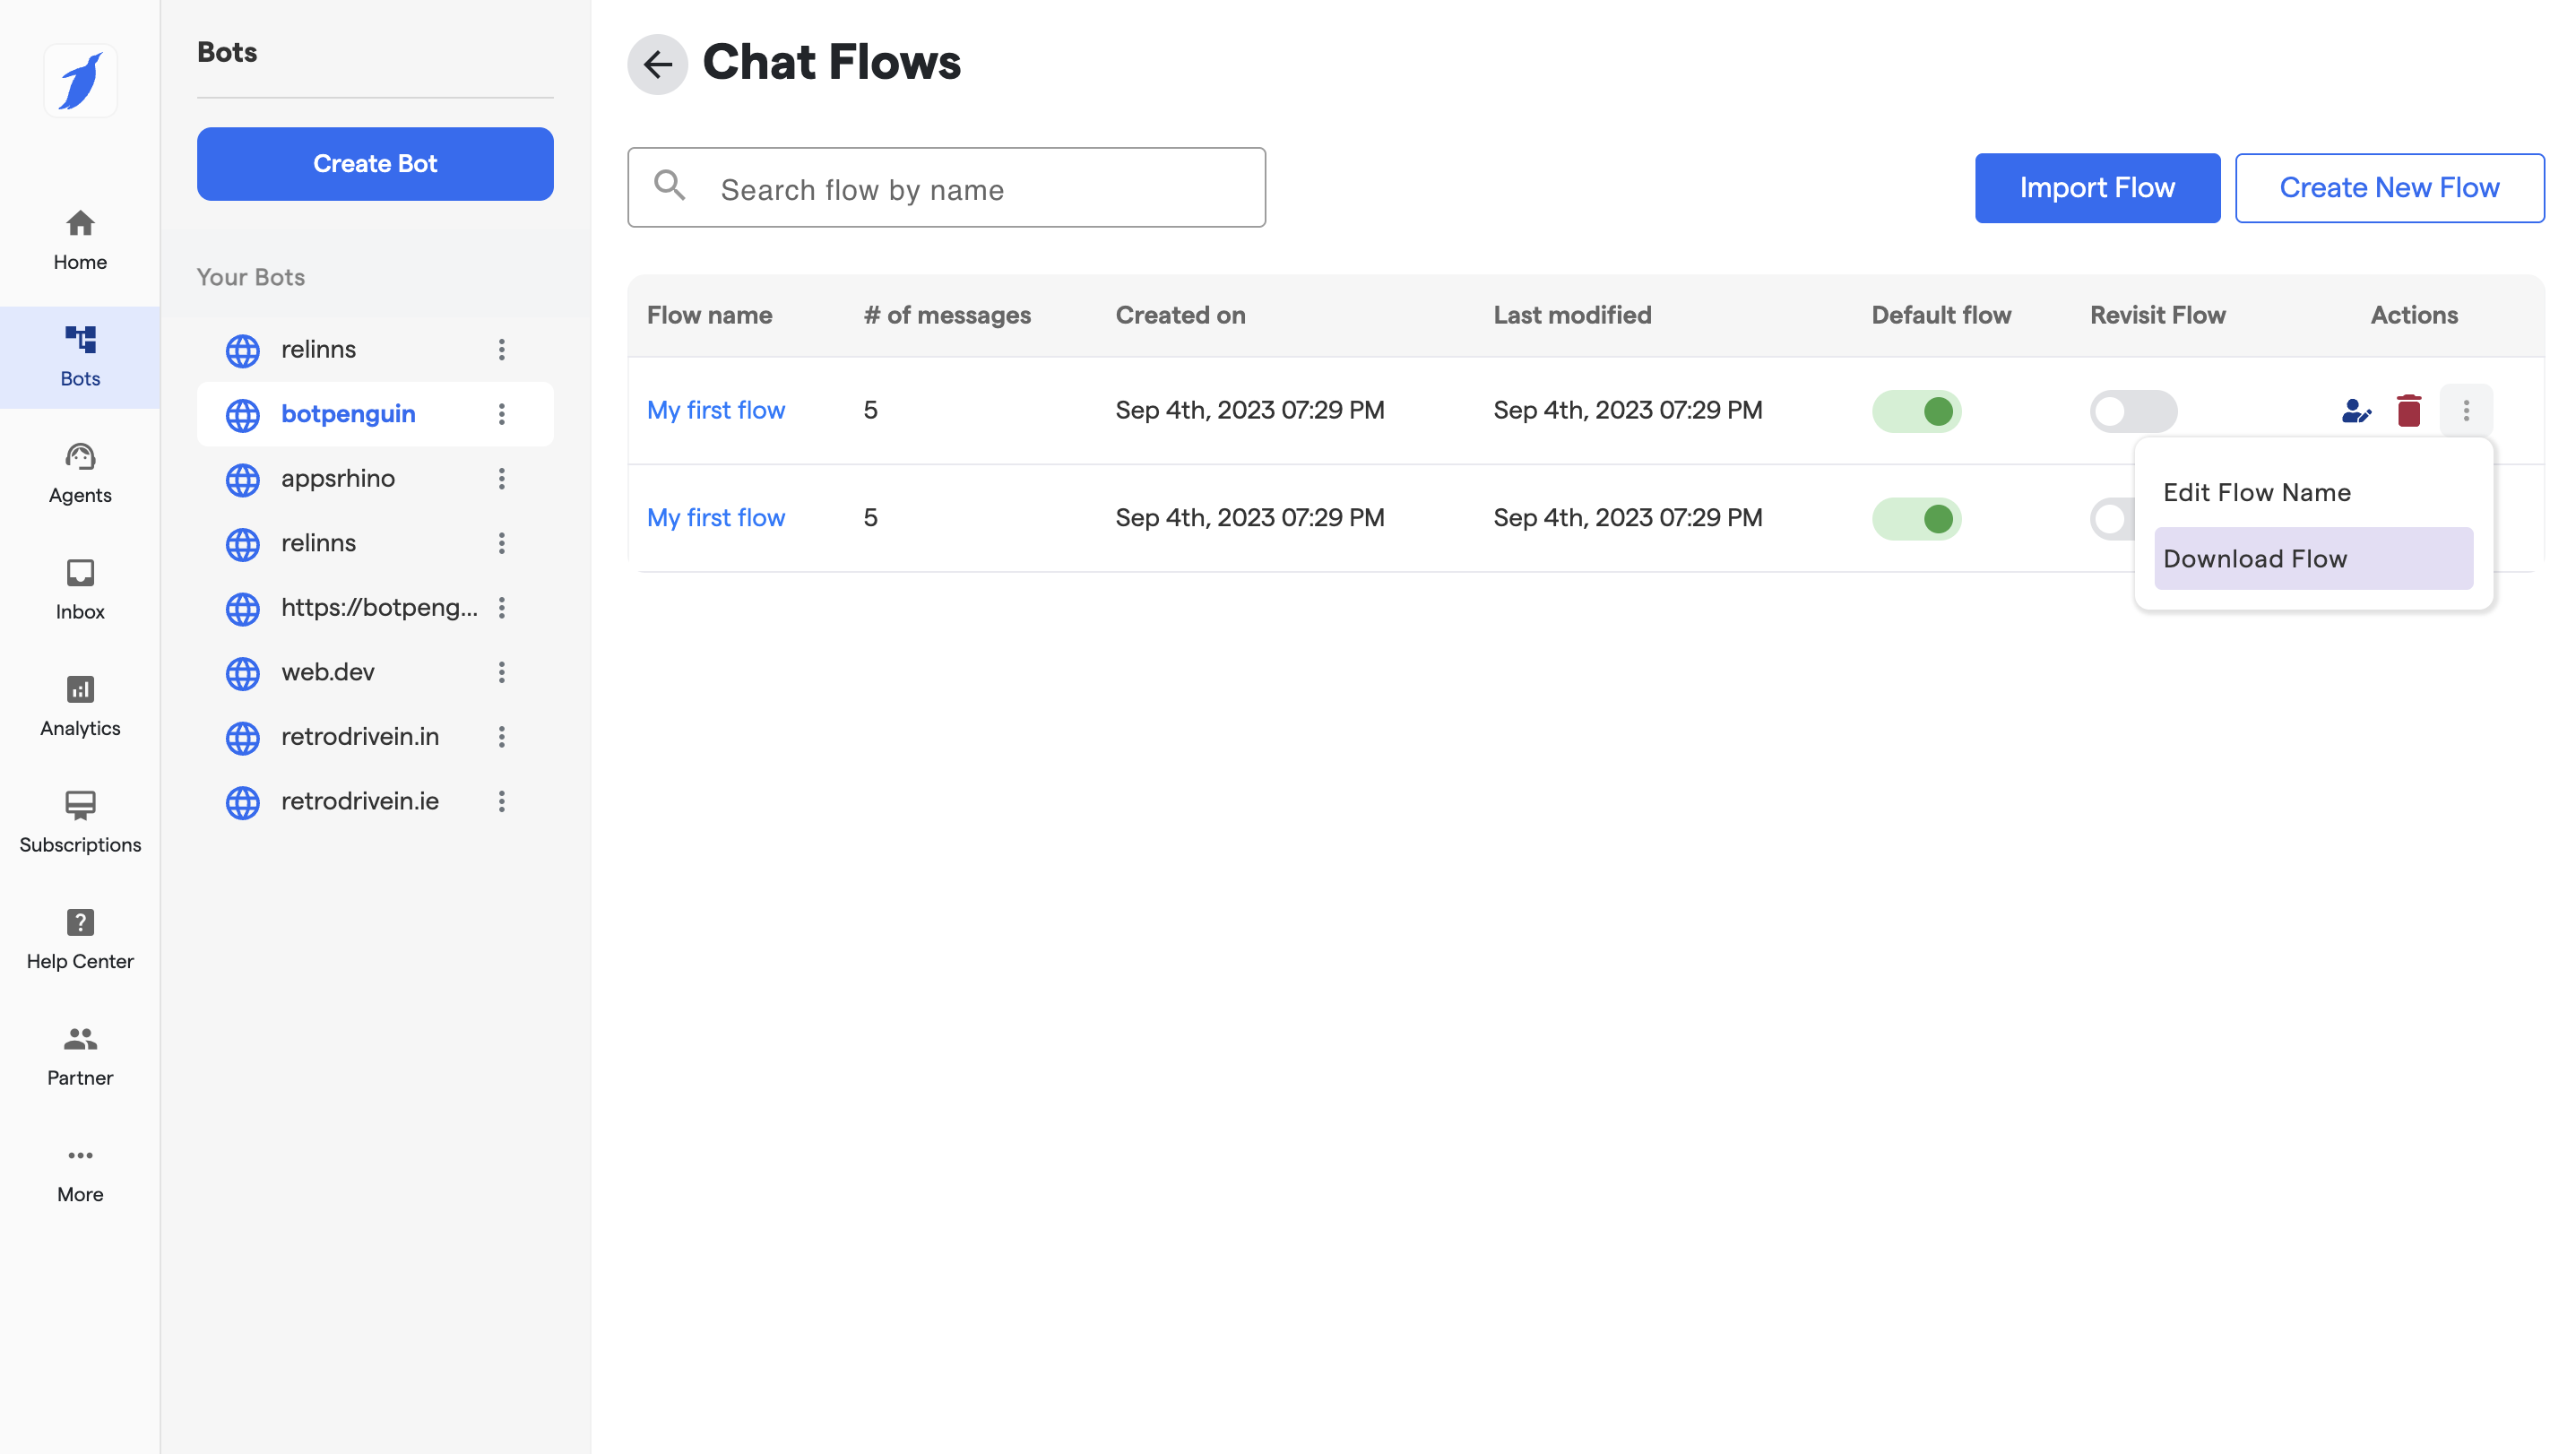Click the Import Flow button

(2096, 188)
